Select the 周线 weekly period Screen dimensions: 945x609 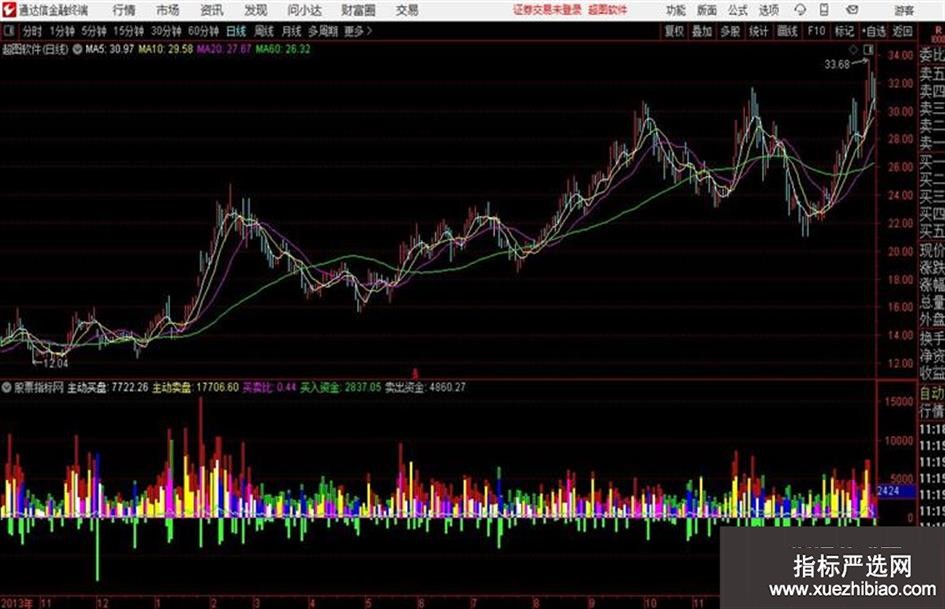[x=264, y=31]
